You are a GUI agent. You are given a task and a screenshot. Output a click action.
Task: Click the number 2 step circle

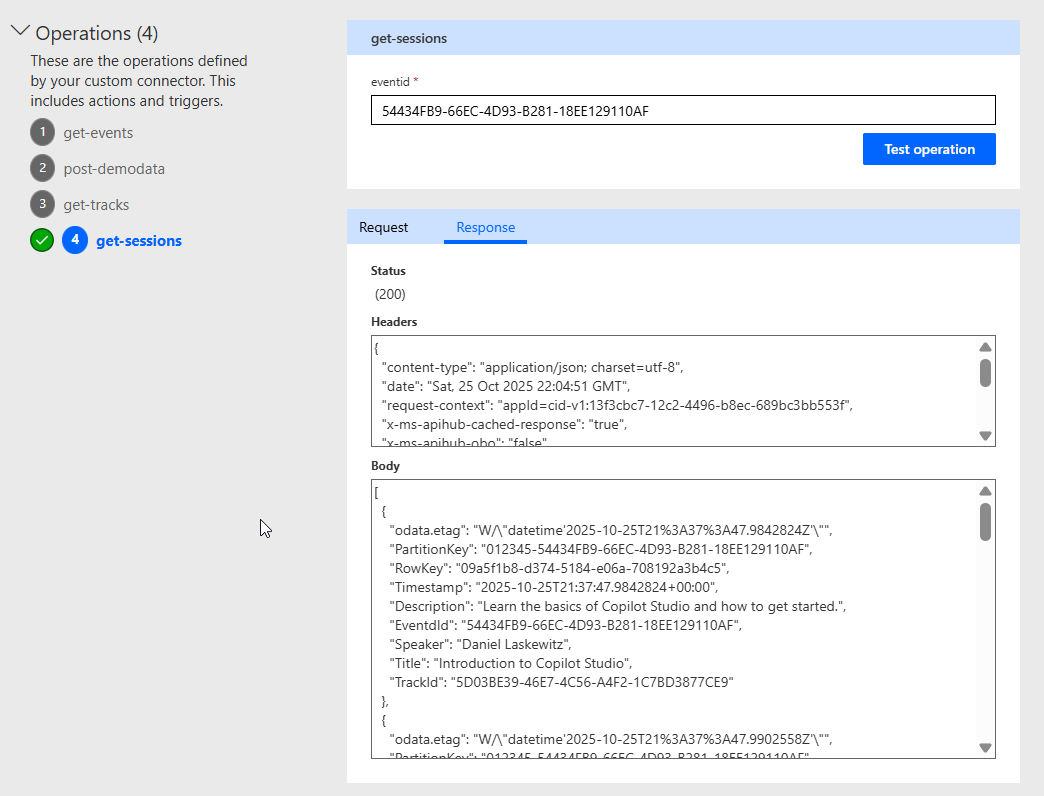point(42,168)
